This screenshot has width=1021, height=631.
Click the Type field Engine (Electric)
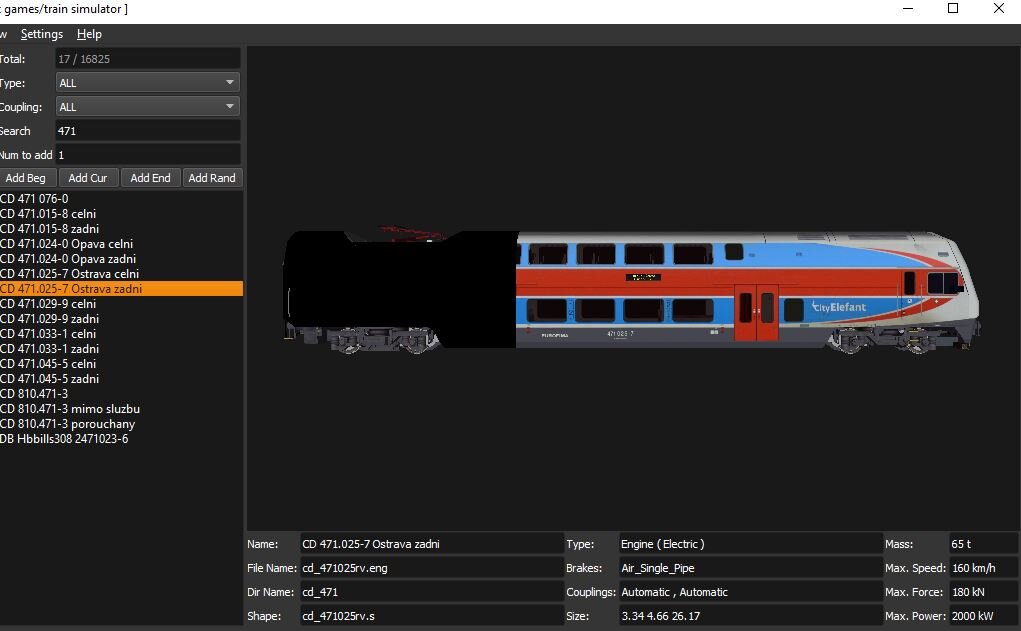[750, 544]
